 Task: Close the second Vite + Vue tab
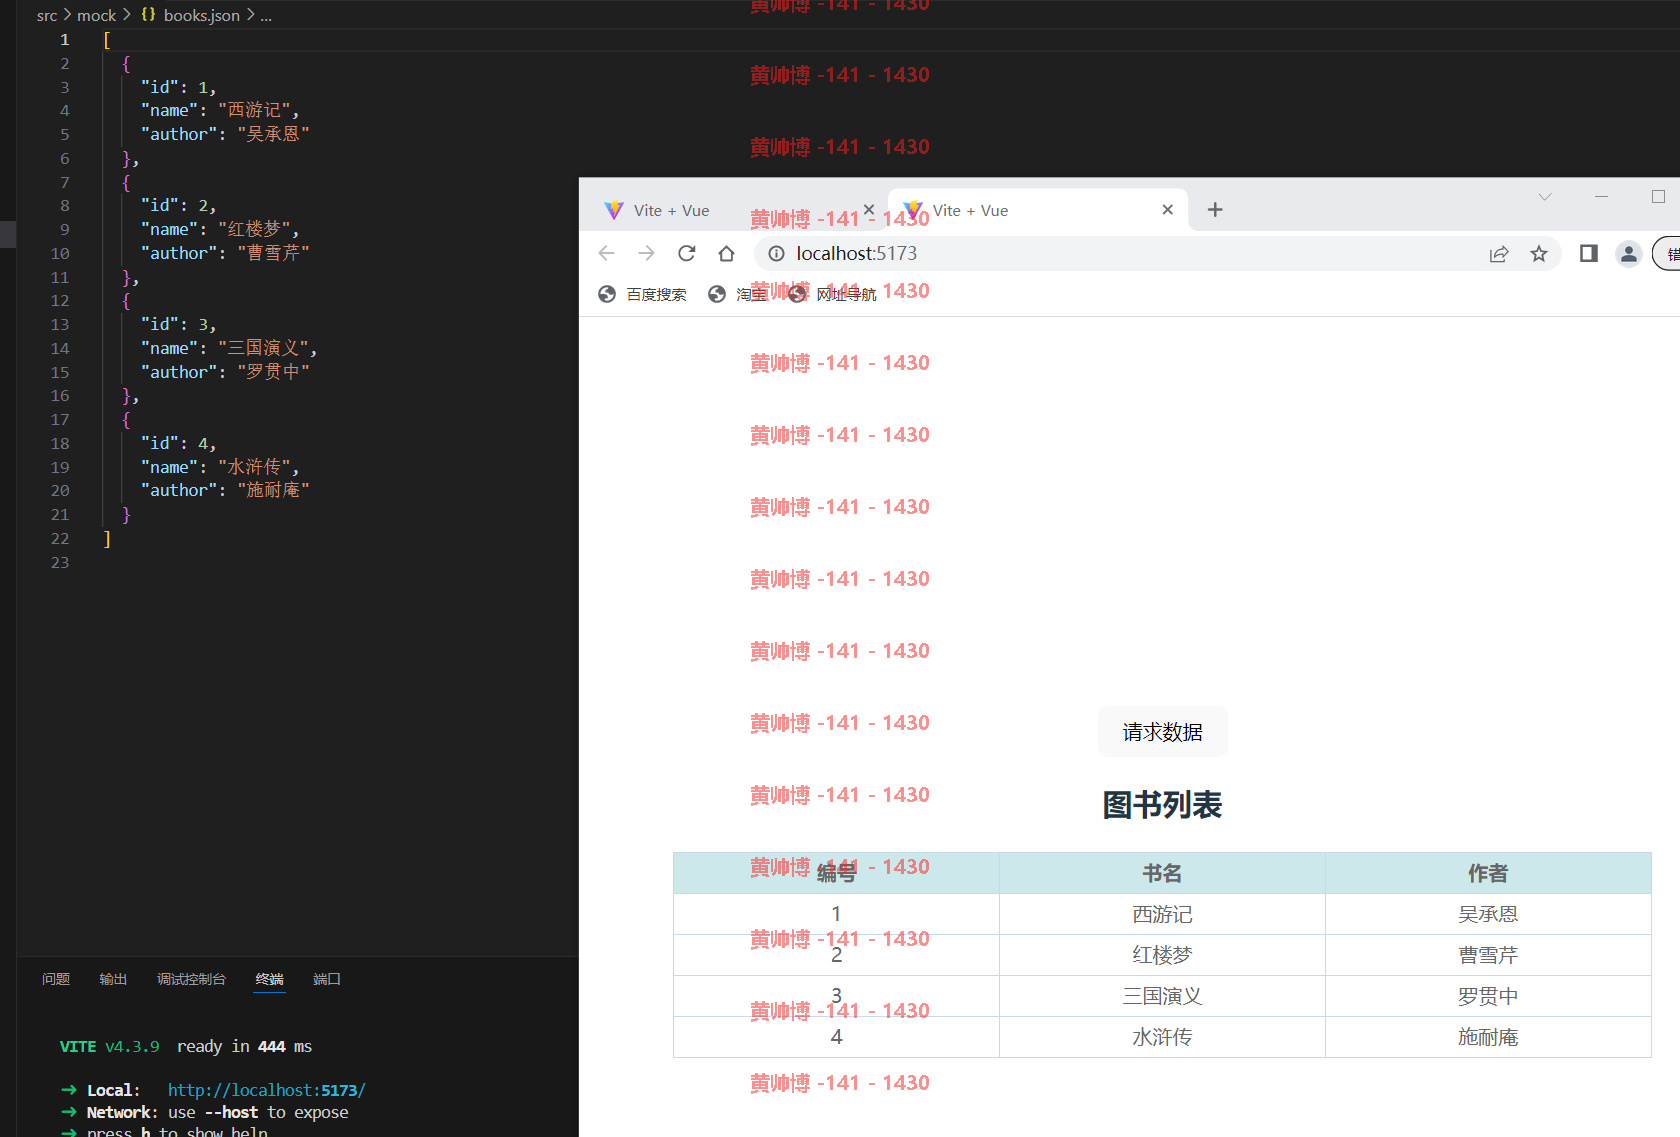pyautogui.click(x=1167, y=210)
